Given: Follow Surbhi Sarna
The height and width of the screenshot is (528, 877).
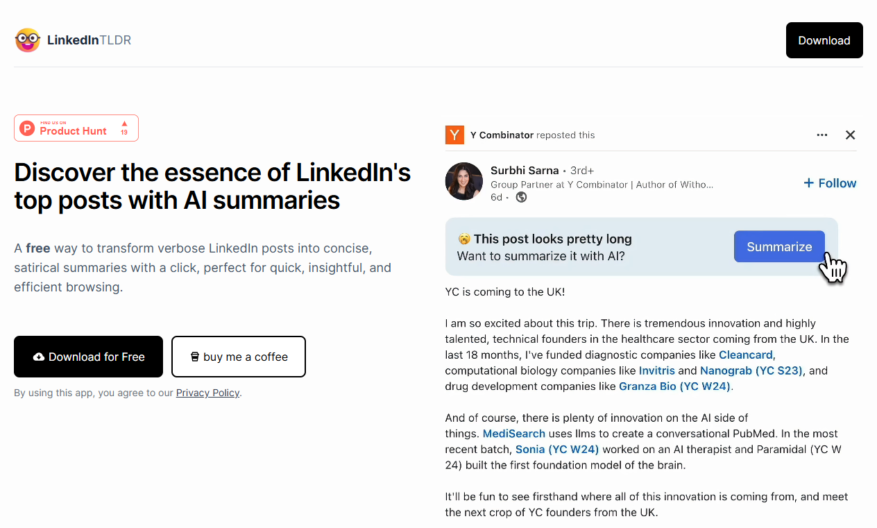Looking at the screenshot, I should click(x=829, y=183).
